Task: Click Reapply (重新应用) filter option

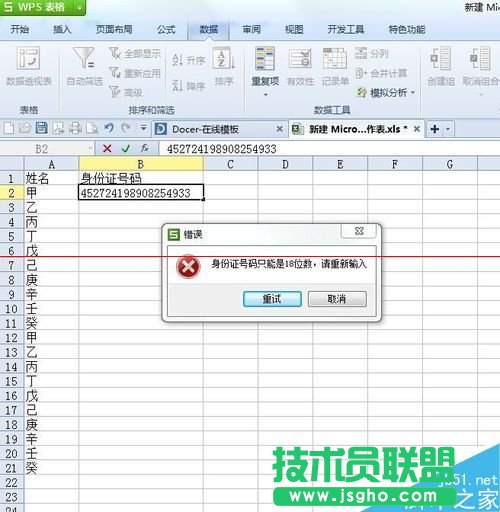Action: tap(135, 73)
